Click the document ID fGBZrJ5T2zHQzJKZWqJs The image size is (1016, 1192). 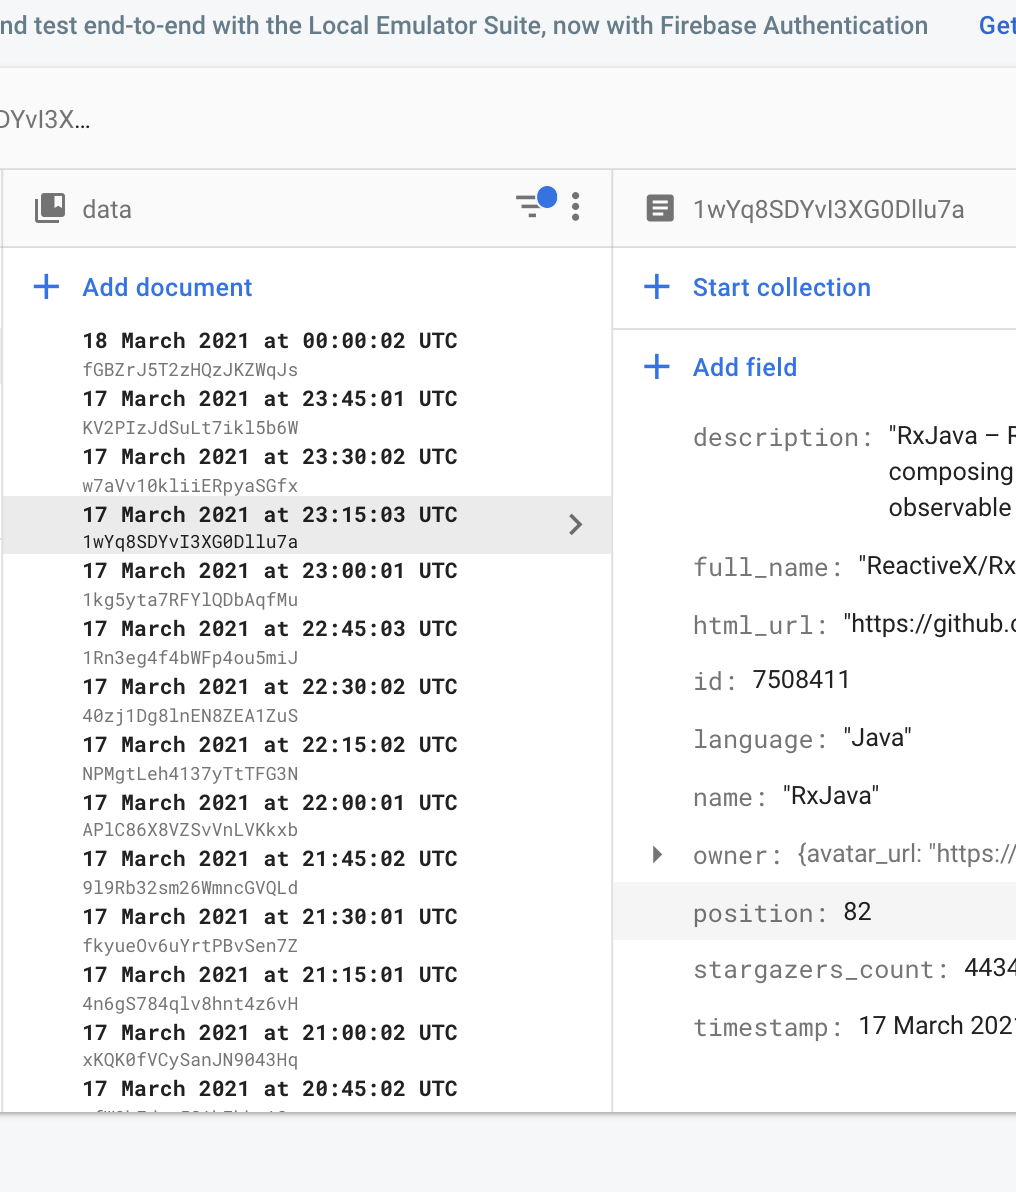190,370
